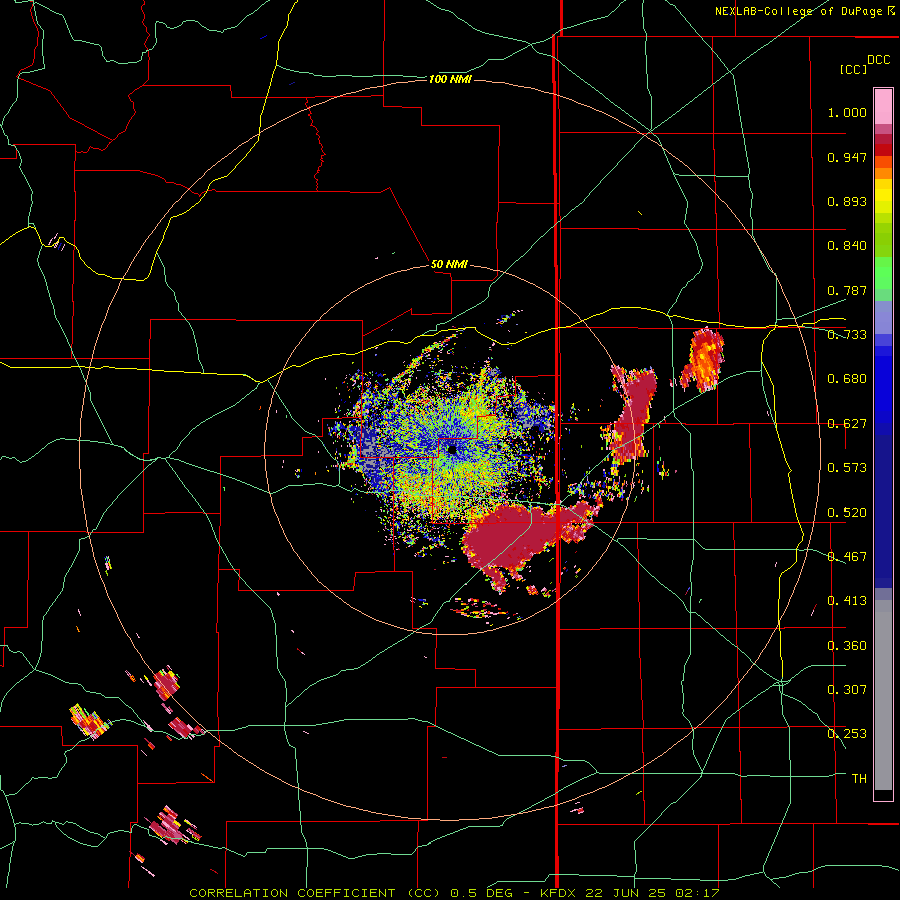Pick the light pink swatch at top of color bar
Screen dimensions: 900x900
883,107
